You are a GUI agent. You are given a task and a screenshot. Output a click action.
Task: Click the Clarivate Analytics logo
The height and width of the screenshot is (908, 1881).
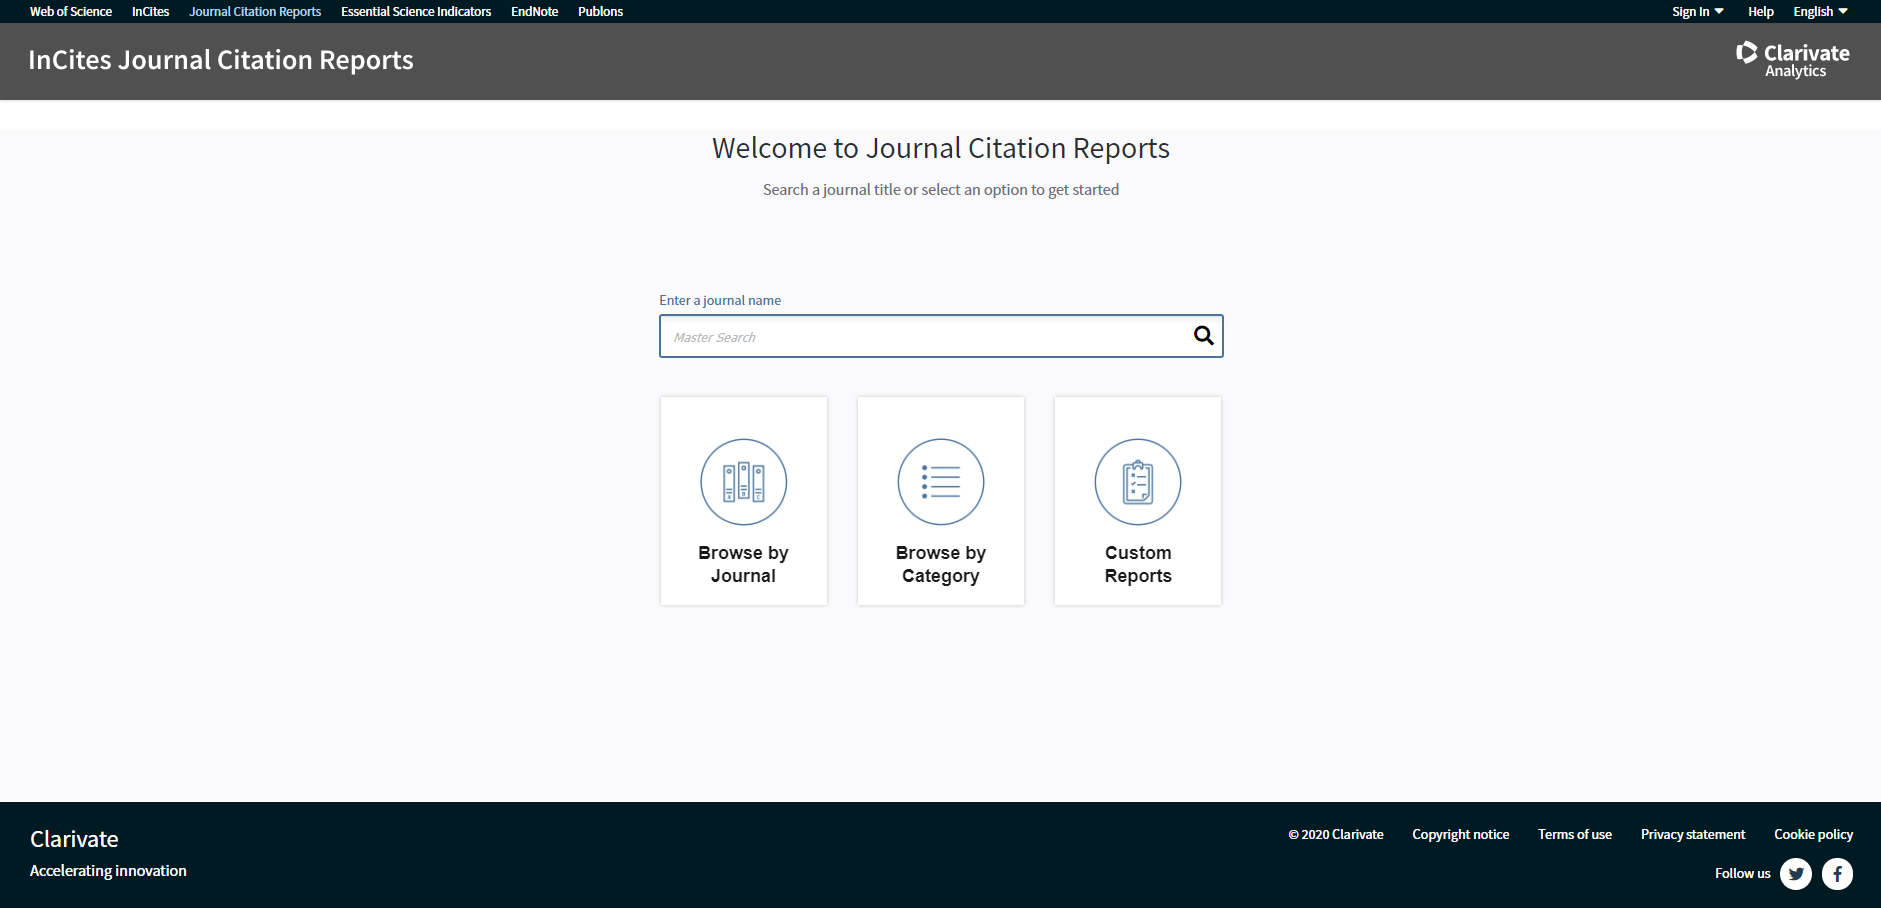[1791, 60]
